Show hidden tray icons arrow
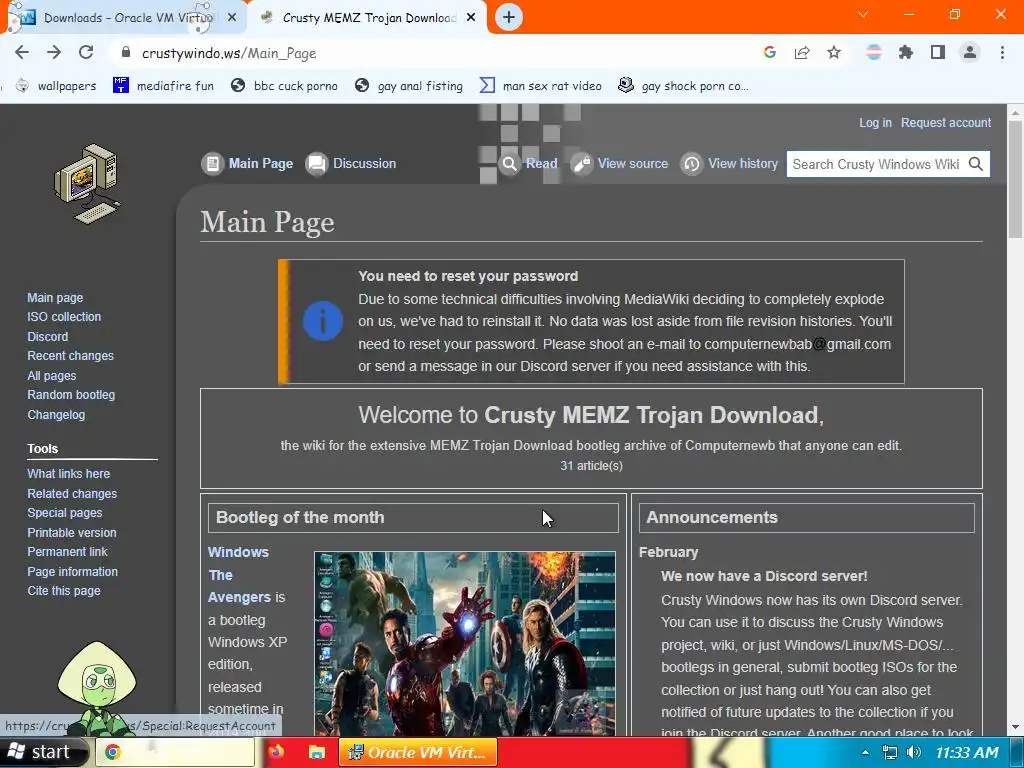The image size is (1024, 768). tap(865, 752)
